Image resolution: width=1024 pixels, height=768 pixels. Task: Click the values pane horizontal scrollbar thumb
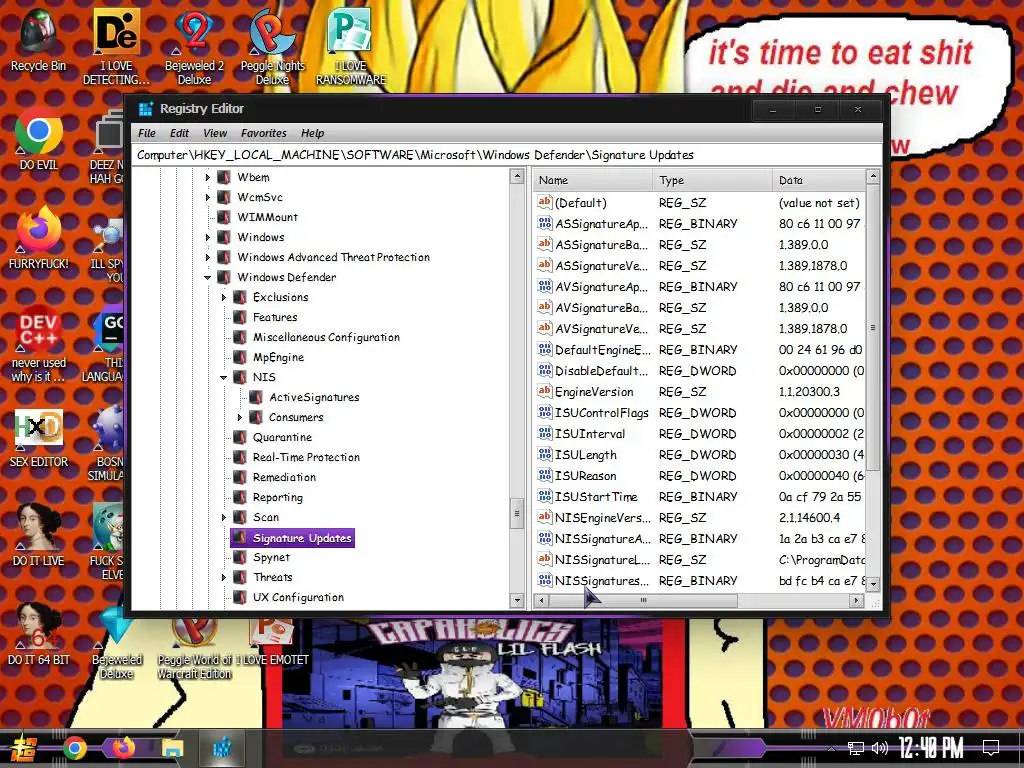click(x=643, y=600)
